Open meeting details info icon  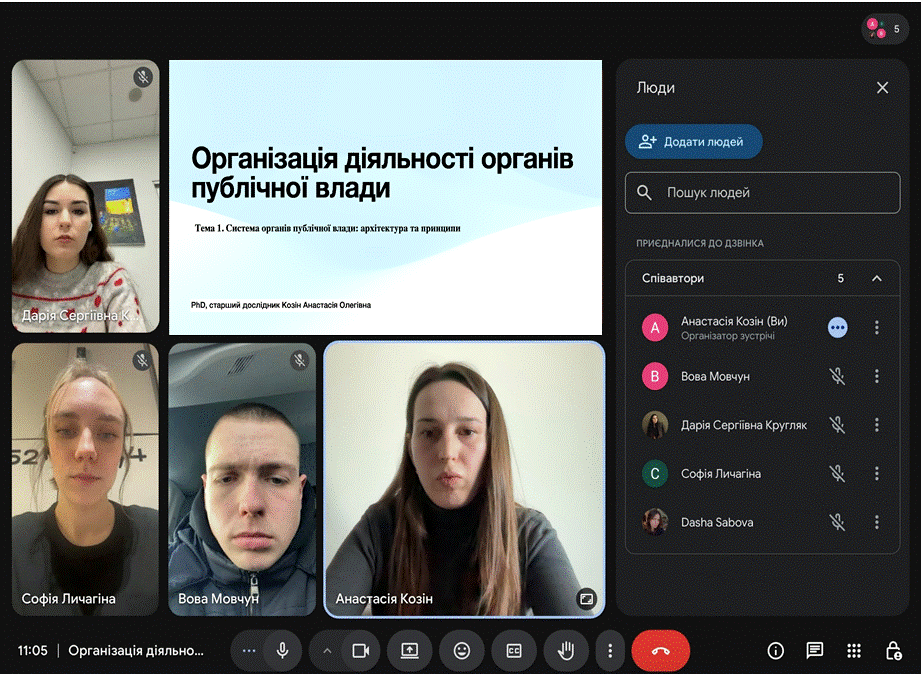point(775,650)
